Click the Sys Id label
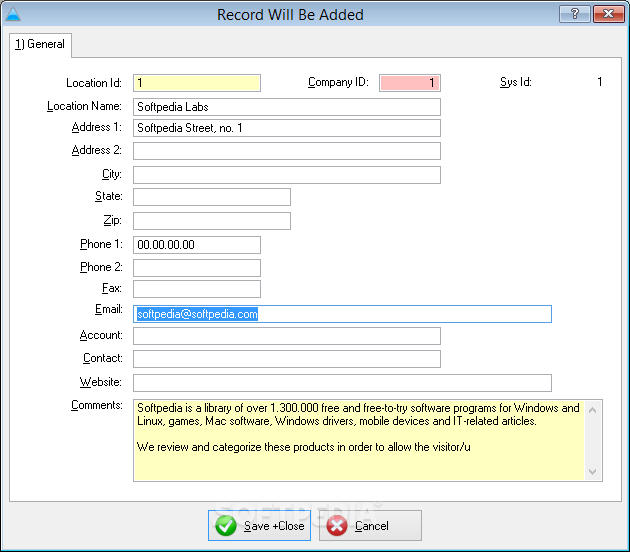The image size is (630, 552). pos(516,82)
